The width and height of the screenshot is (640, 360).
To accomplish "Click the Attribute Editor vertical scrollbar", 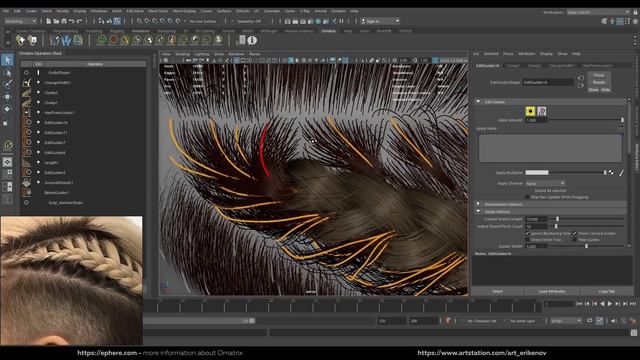I will tap(629, 127).
